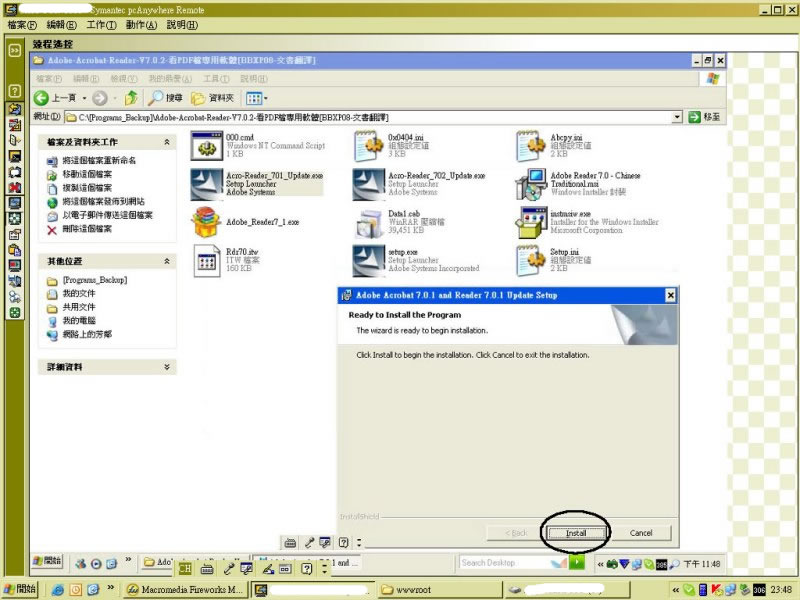This screenshot has height=600, width=800.
Task: Go back with the 上一頁 toolbar button
Action: pyautogui.click(x=55, y=97)
